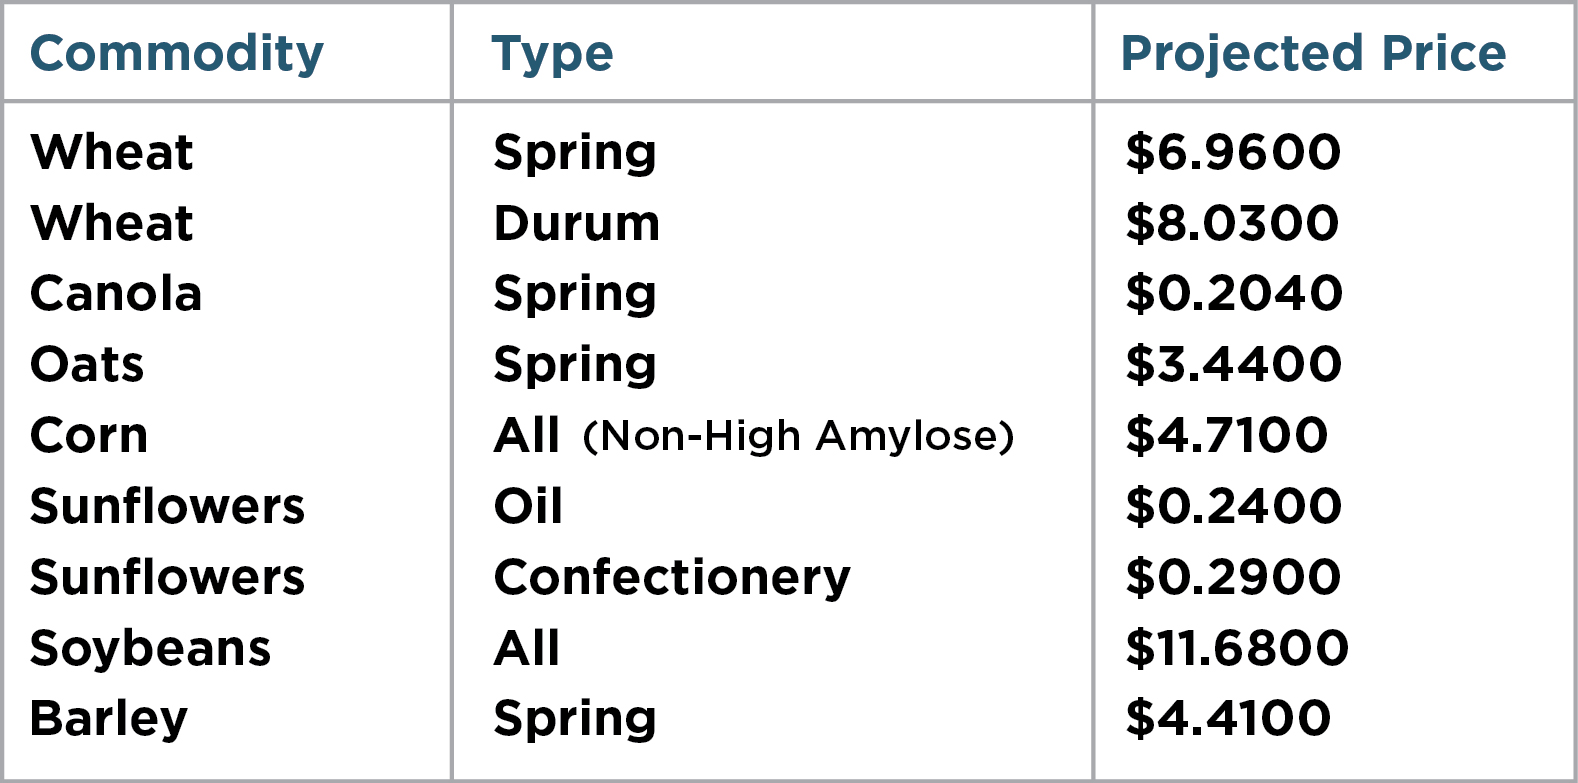Select the Corn commodity cell

point(89,436)
